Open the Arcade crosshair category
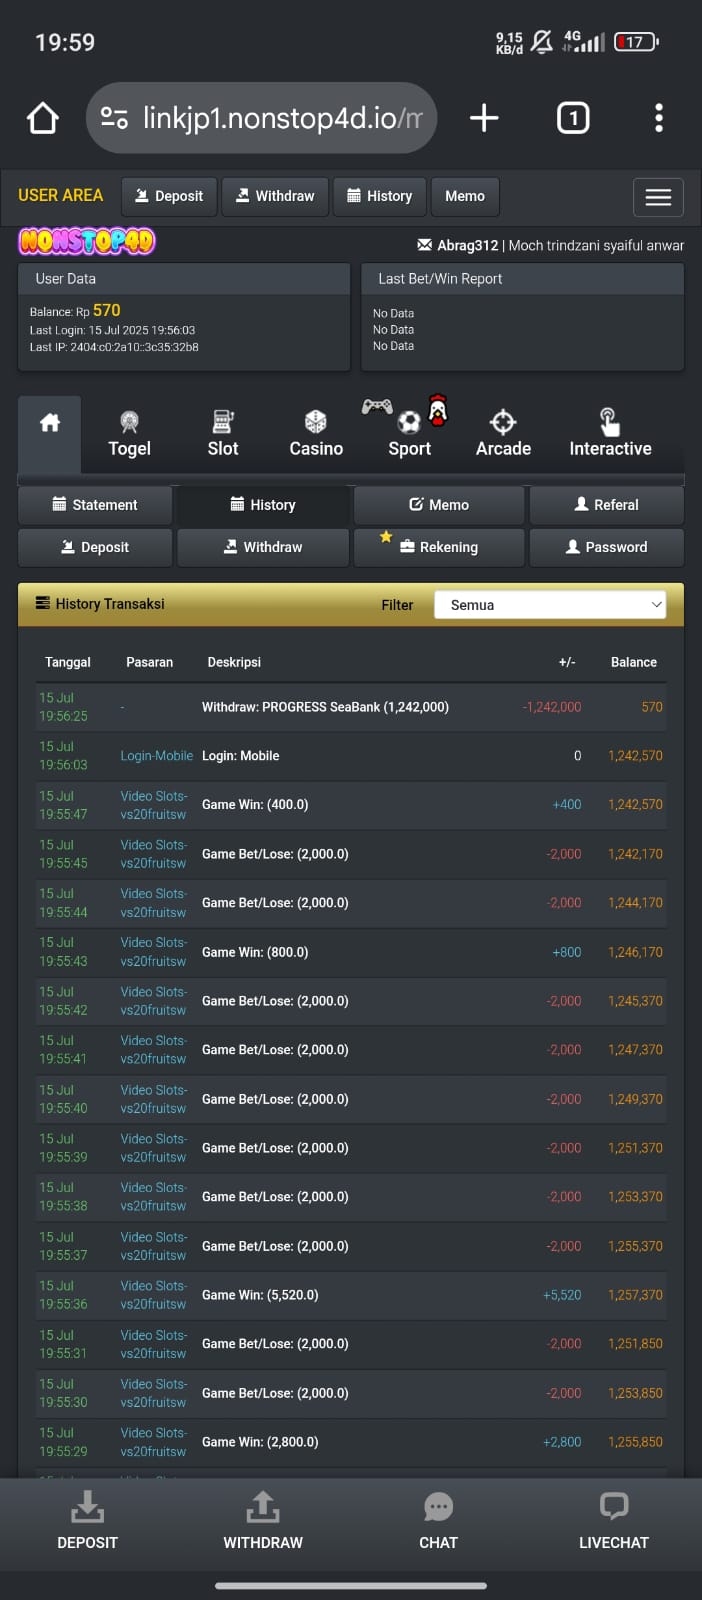The width and height of the screenshot is (702, 1600). coord(503,434)
